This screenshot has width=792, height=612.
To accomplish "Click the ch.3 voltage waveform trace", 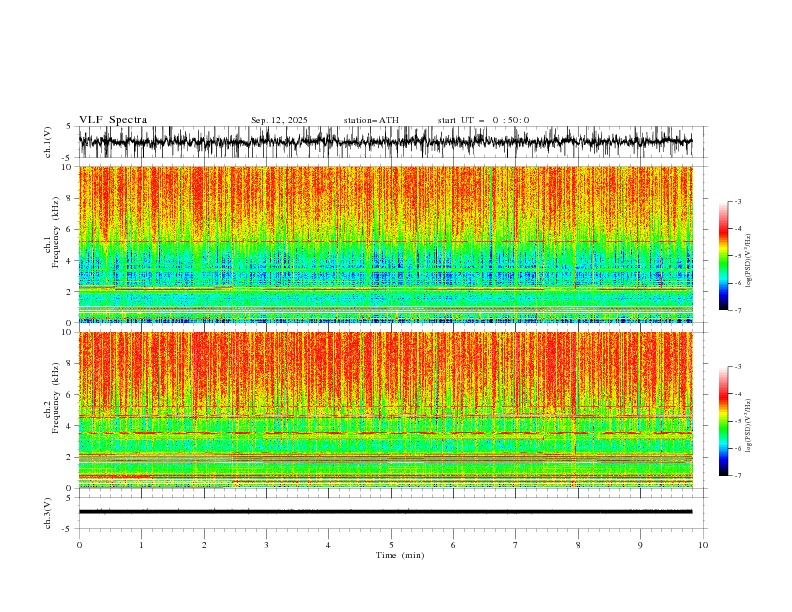I will [x=385, y=512].
